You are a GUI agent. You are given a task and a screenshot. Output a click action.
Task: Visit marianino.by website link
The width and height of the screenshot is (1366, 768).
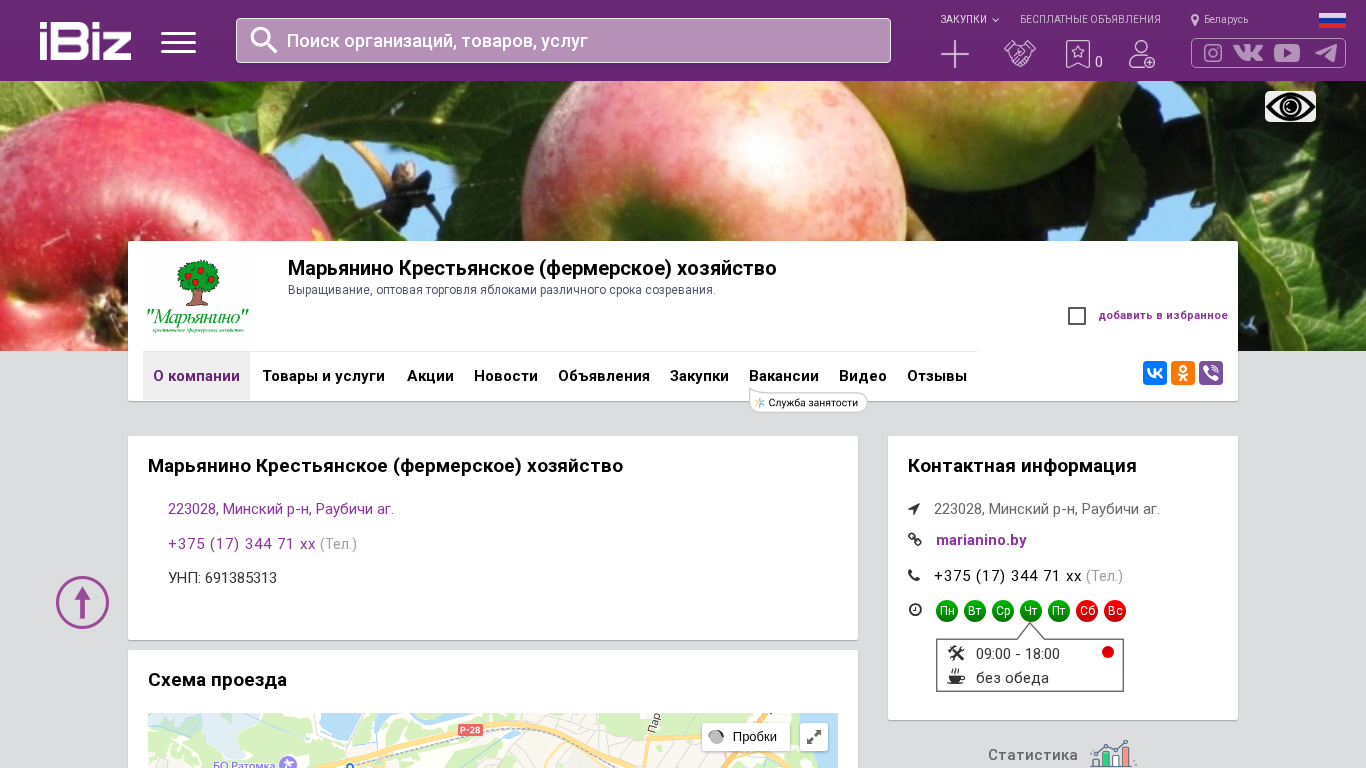pyautogui.click(x=981, y=540)
